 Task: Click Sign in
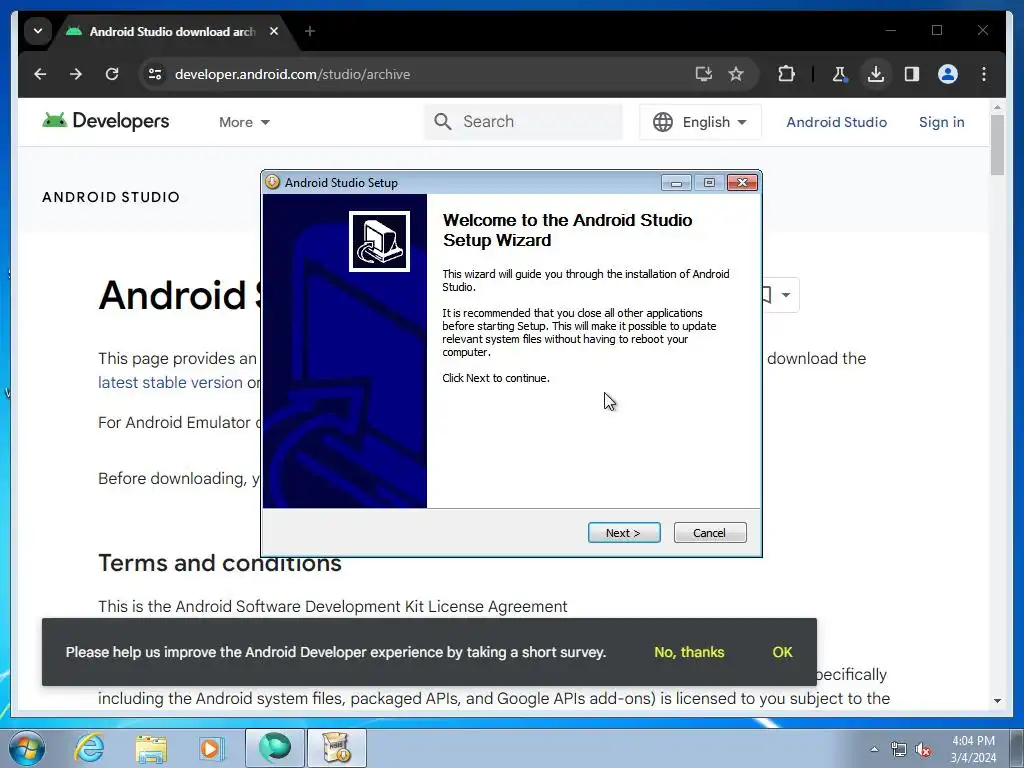[x=941, y=122]
